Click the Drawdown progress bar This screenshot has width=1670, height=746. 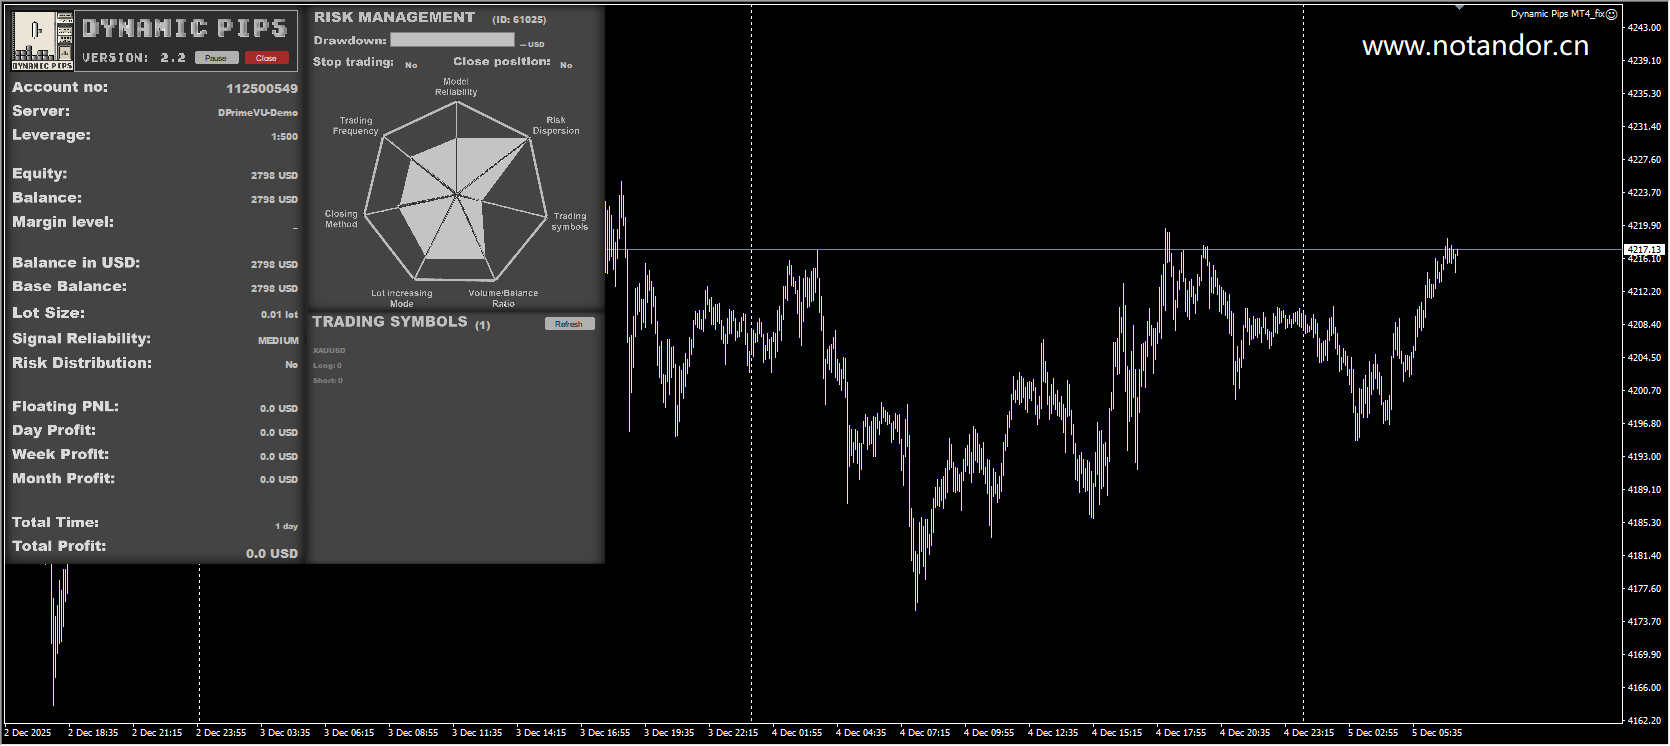(x=452, y=40)
